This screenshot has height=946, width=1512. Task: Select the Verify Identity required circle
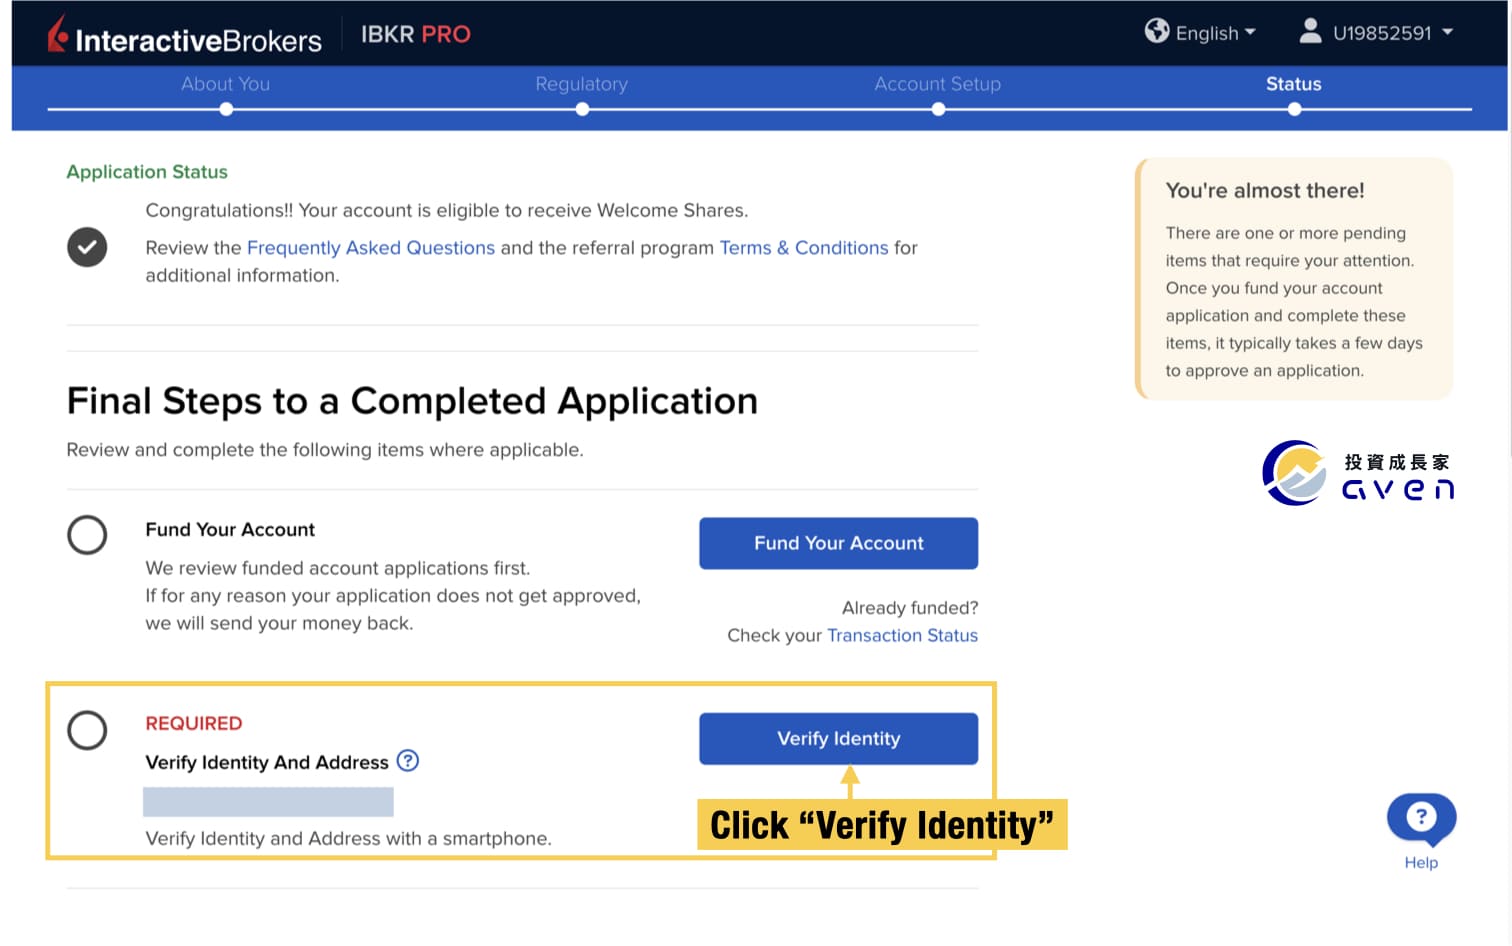87,731
